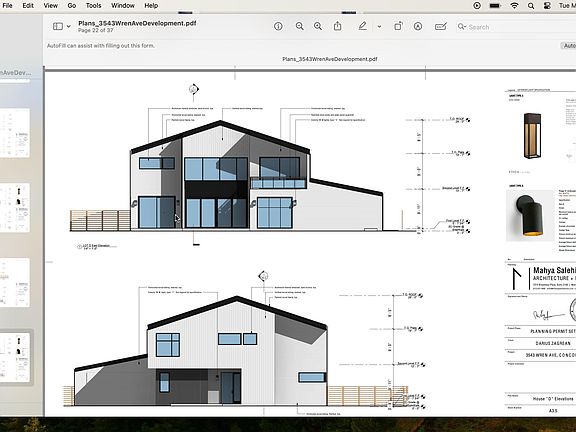Open Spotlight search in menu bar
This screenshot has height=432, width=576.
click(531, 6)
